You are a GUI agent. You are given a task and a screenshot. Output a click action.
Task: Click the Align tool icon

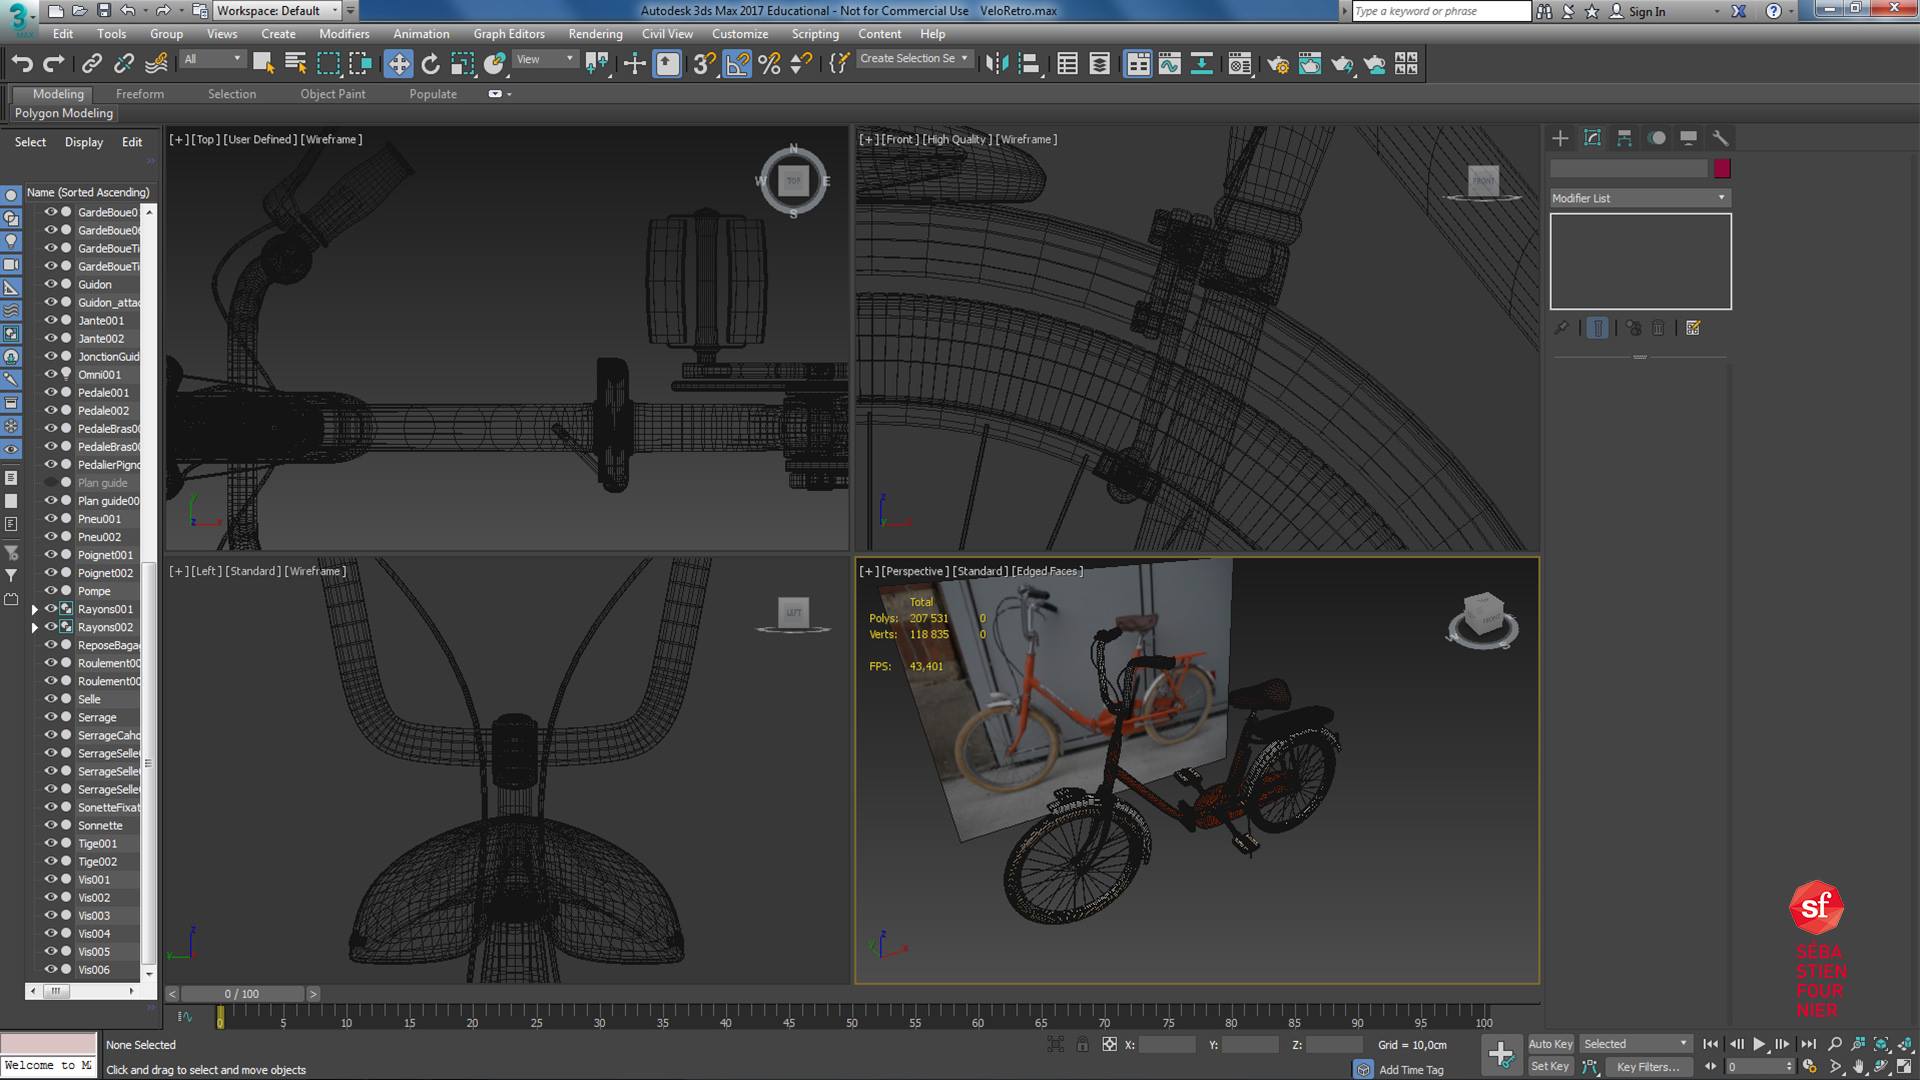click(x=1028, y=64)
